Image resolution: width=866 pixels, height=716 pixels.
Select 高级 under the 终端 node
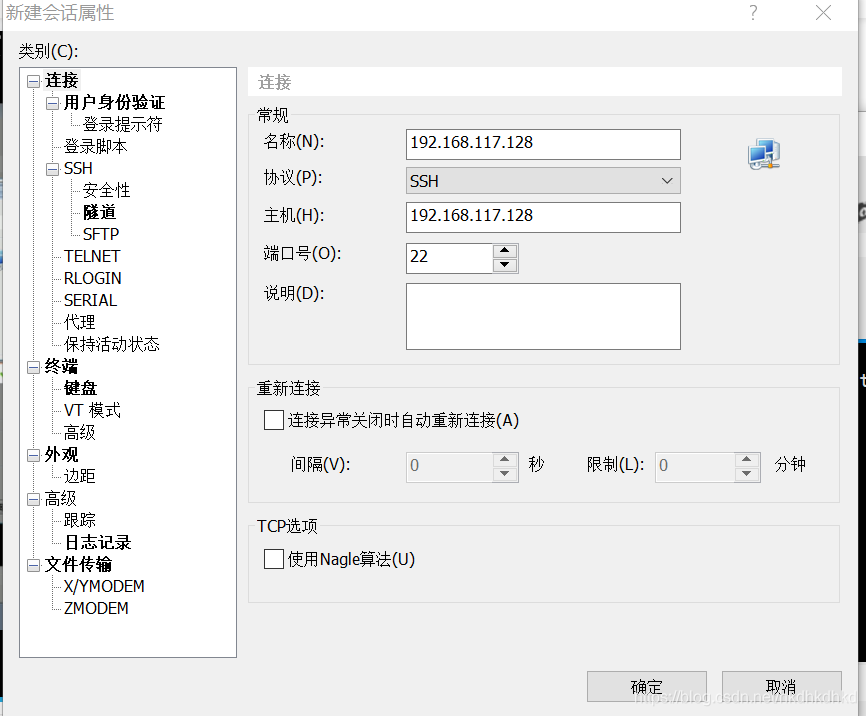80,433
